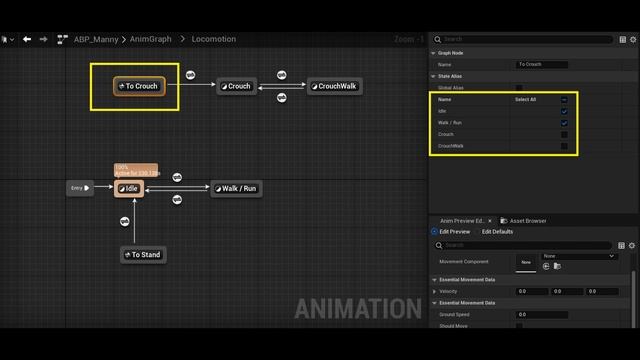
Task: Open Details panel settings gear
Action: 633,40
